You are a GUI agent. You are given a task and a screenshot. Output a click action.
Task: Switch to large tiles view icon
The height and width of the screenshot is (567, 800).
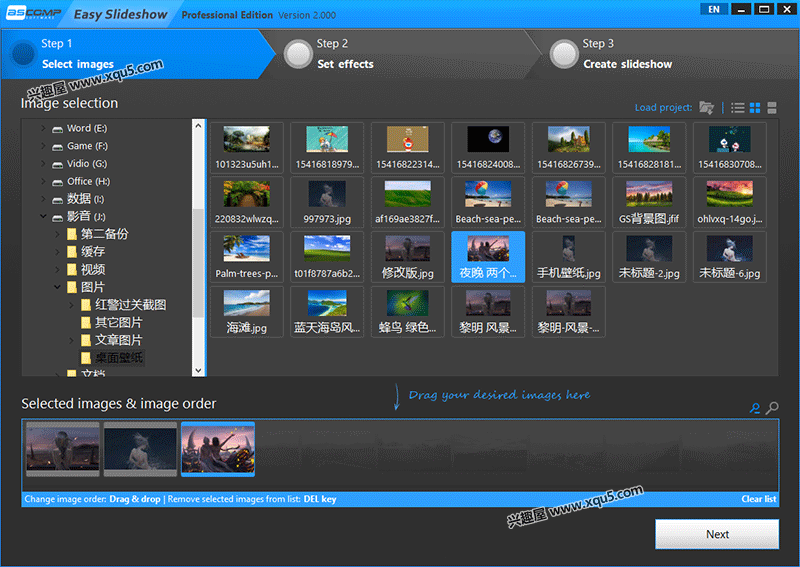click(x=771, y=108)
